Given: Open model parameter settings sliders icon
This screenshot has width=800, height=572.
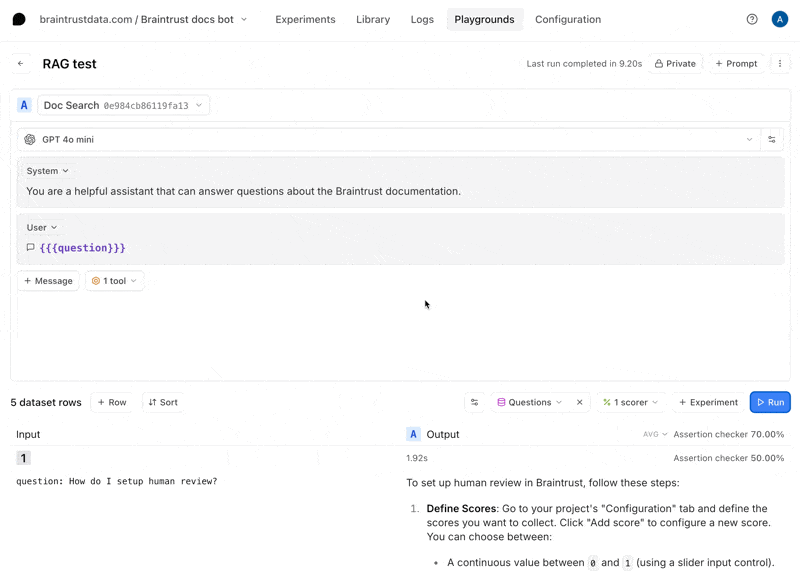Looking at the screenshot, I should coord(772,140).
